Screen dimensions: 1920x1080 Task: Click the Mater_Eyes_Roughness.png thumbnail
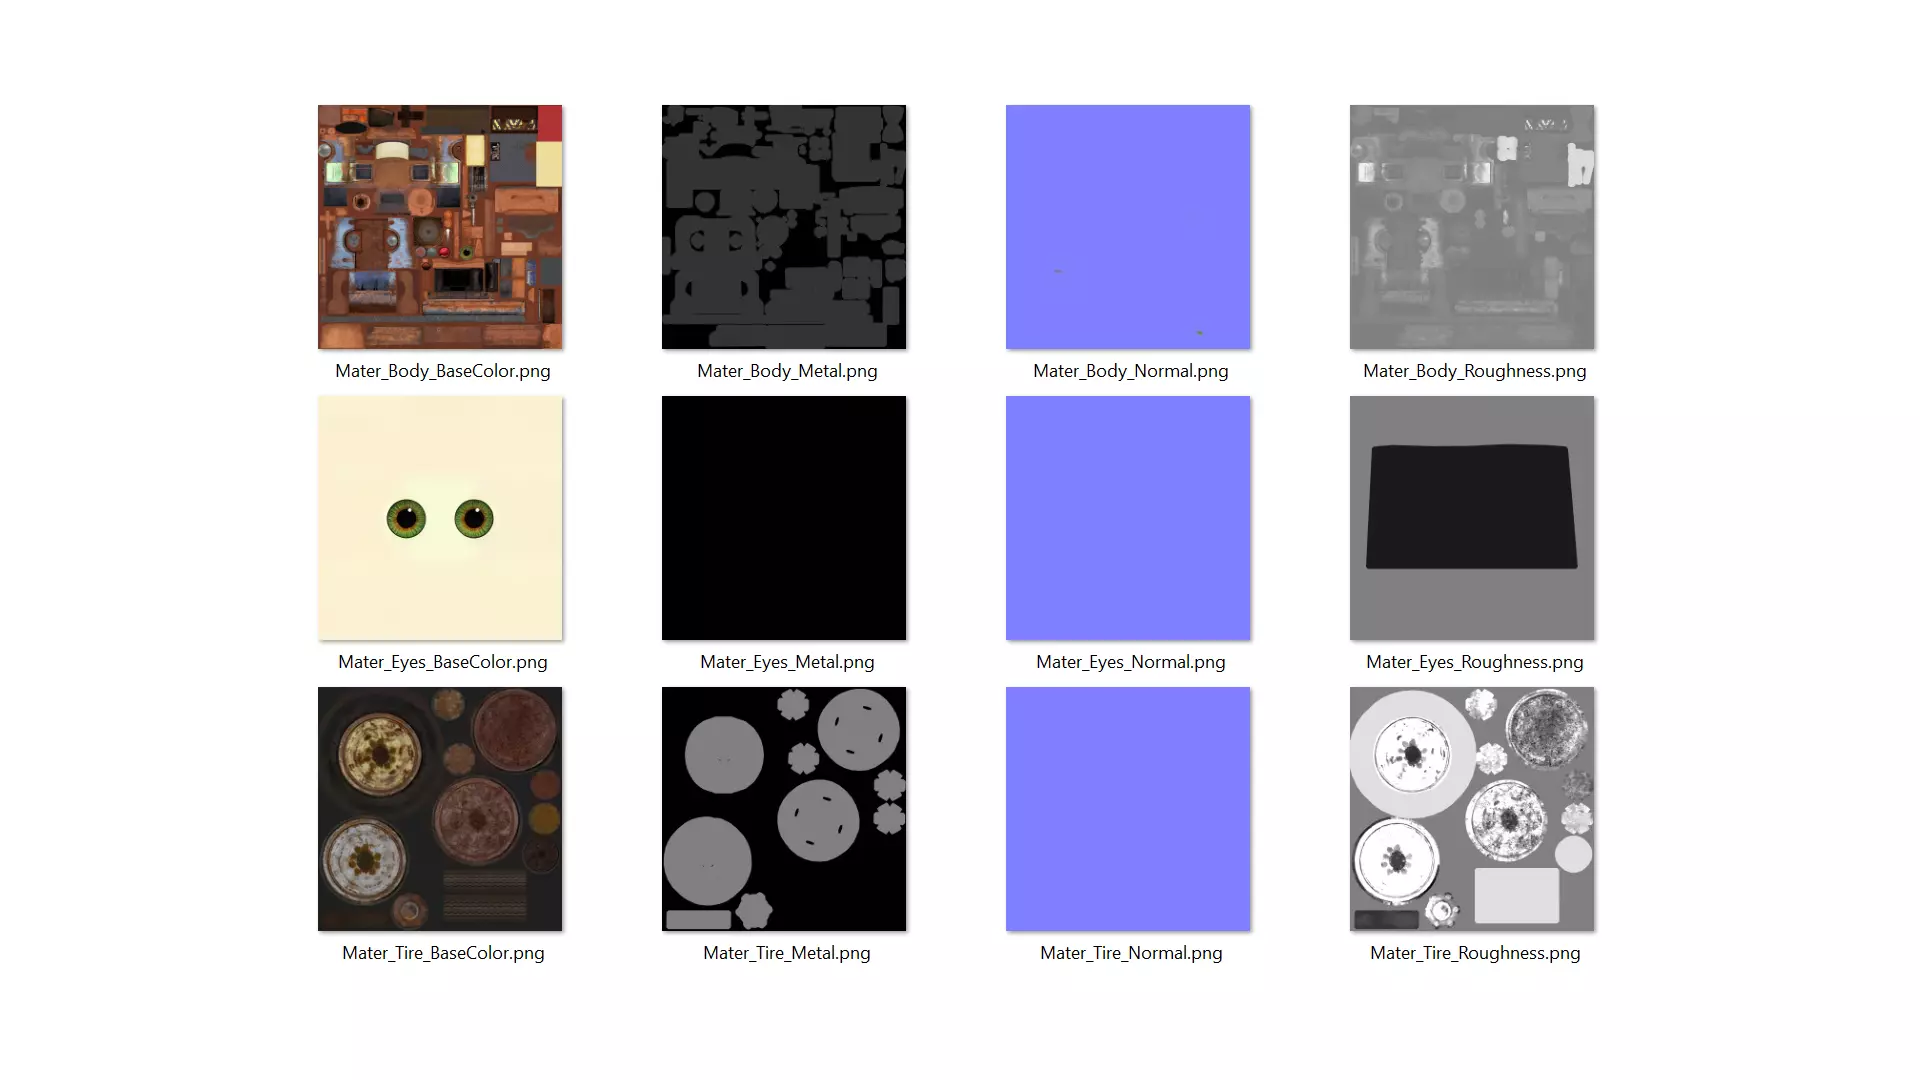point(1472,518)
